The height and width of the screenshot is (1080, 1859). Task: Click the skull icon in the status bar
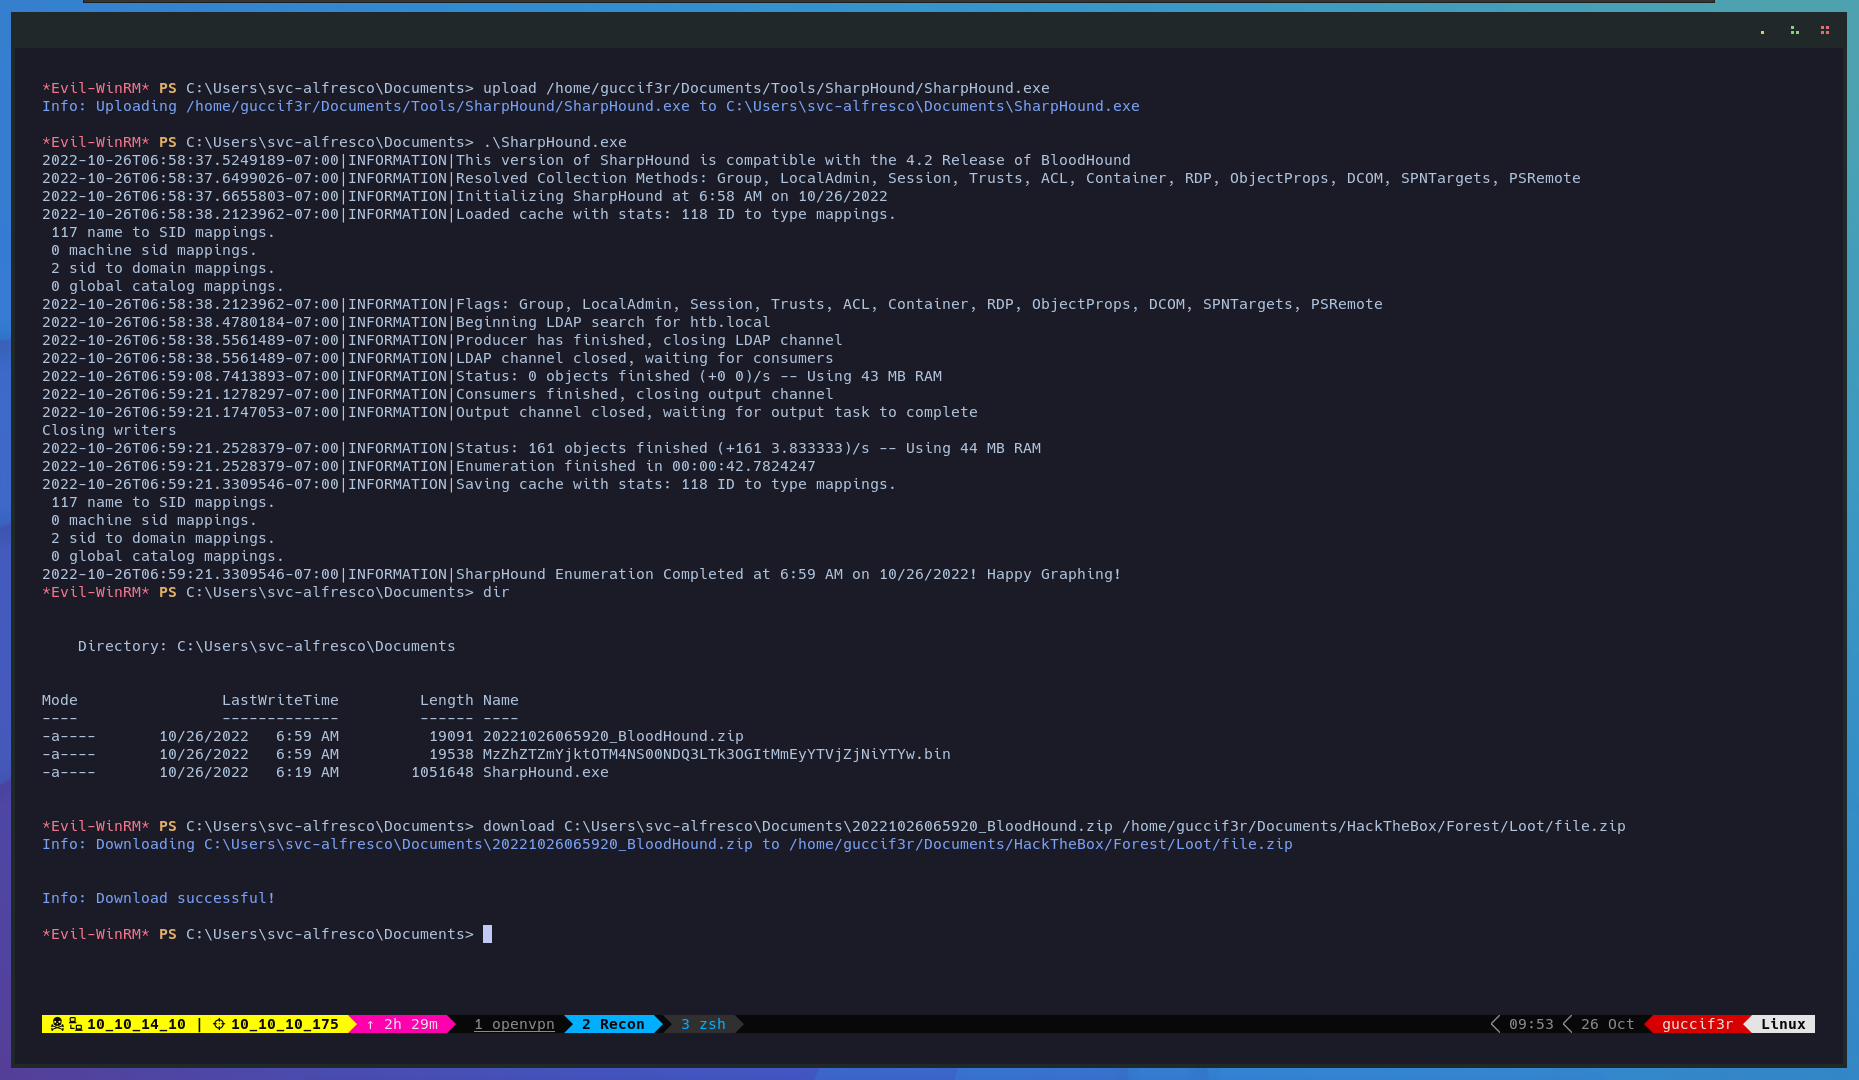[57, 1024]
